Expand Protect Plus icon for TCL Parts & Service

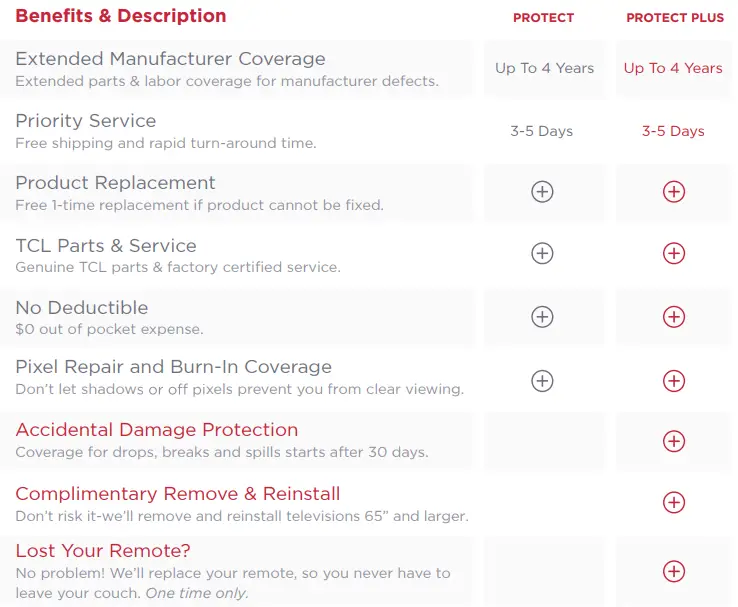tap(674, 254)
